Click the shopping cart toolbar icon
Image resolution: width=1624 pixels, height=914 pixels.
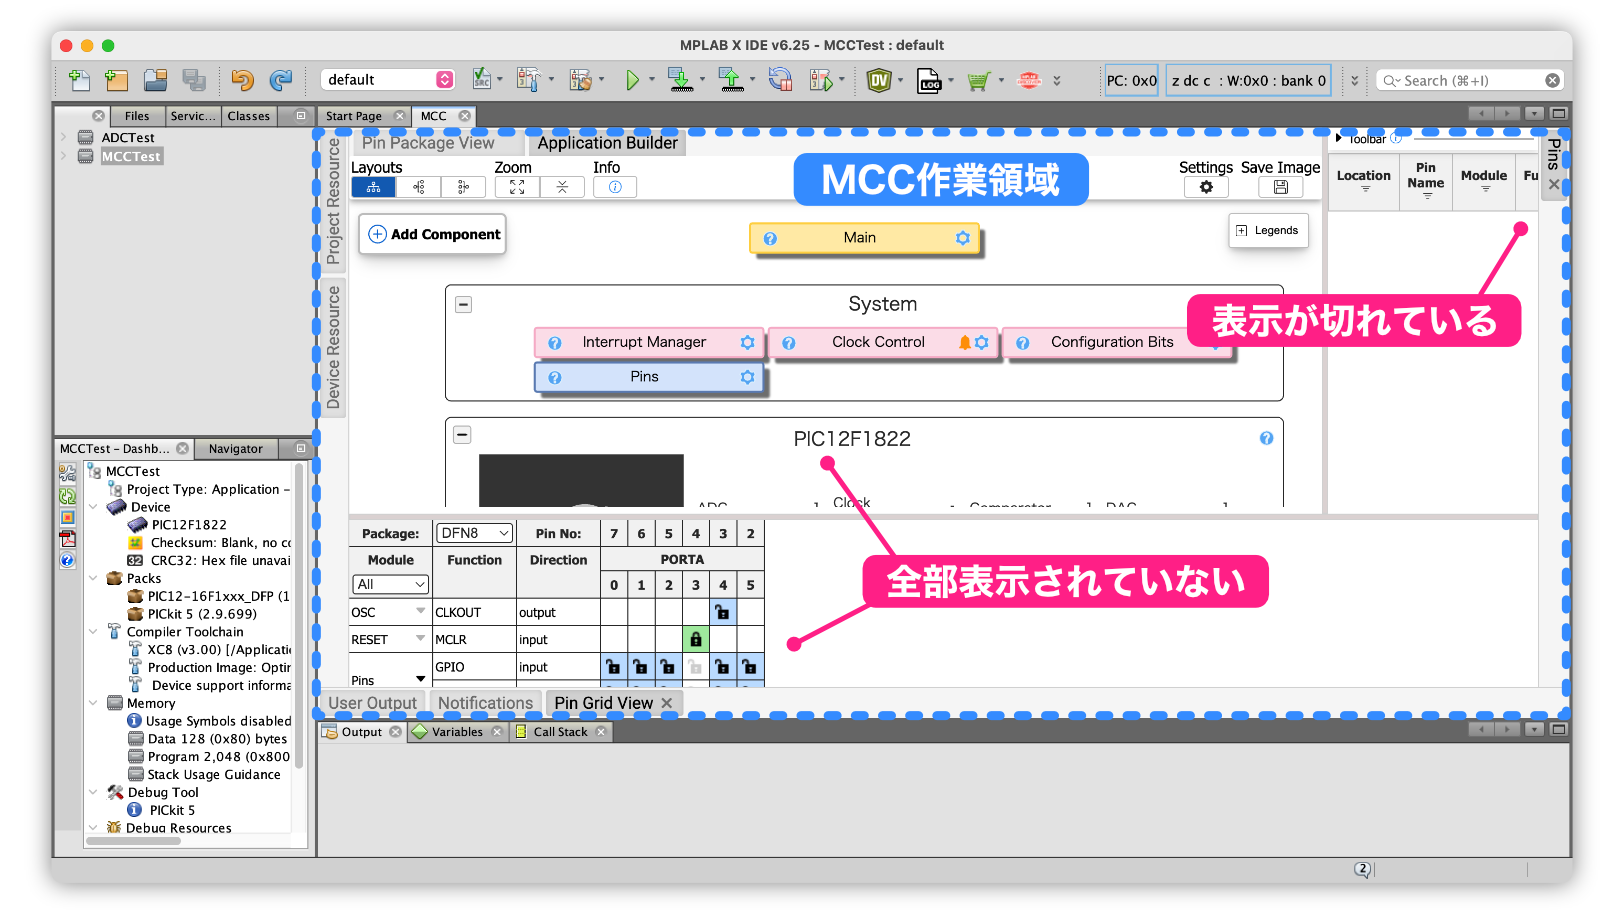point(978,81)
